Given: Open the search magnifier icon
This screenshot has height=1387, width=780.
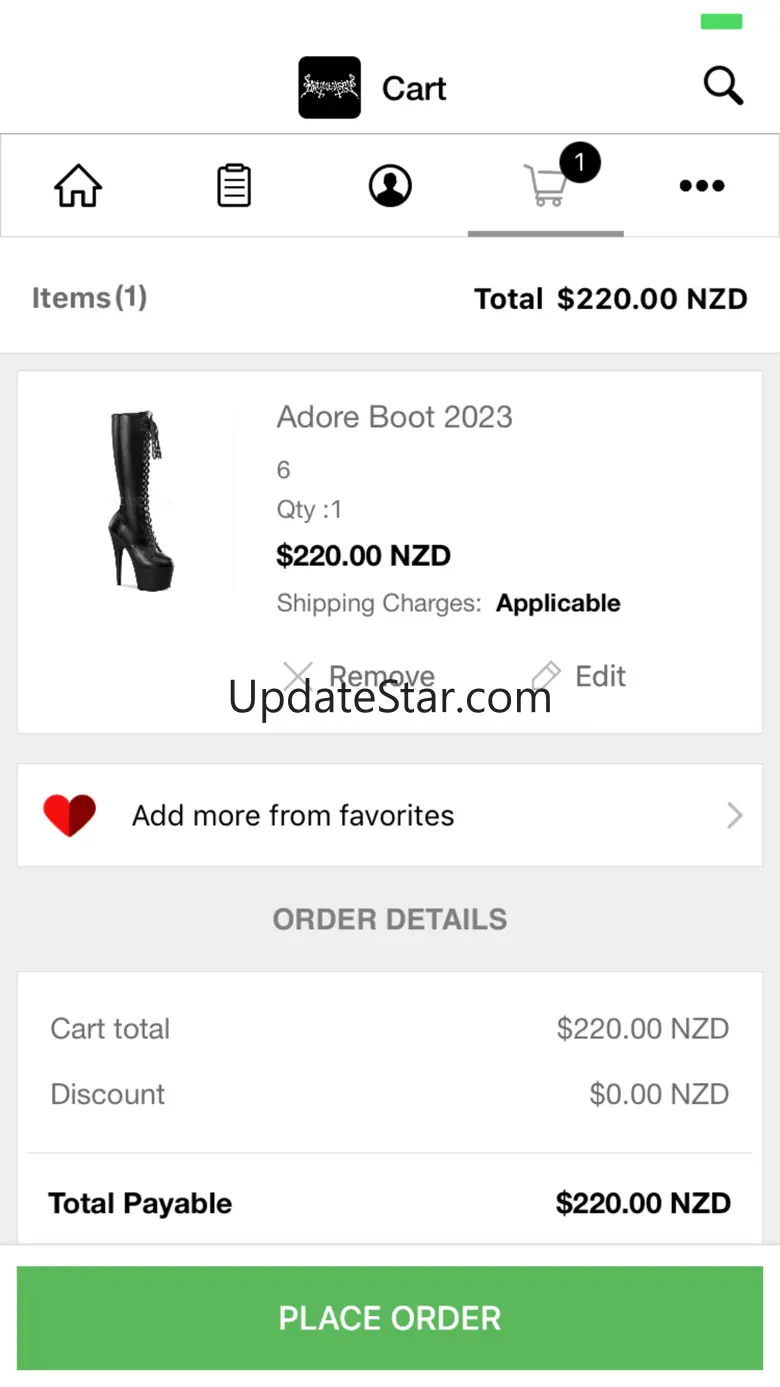Looking at the screenshot, I should point(723,87).
